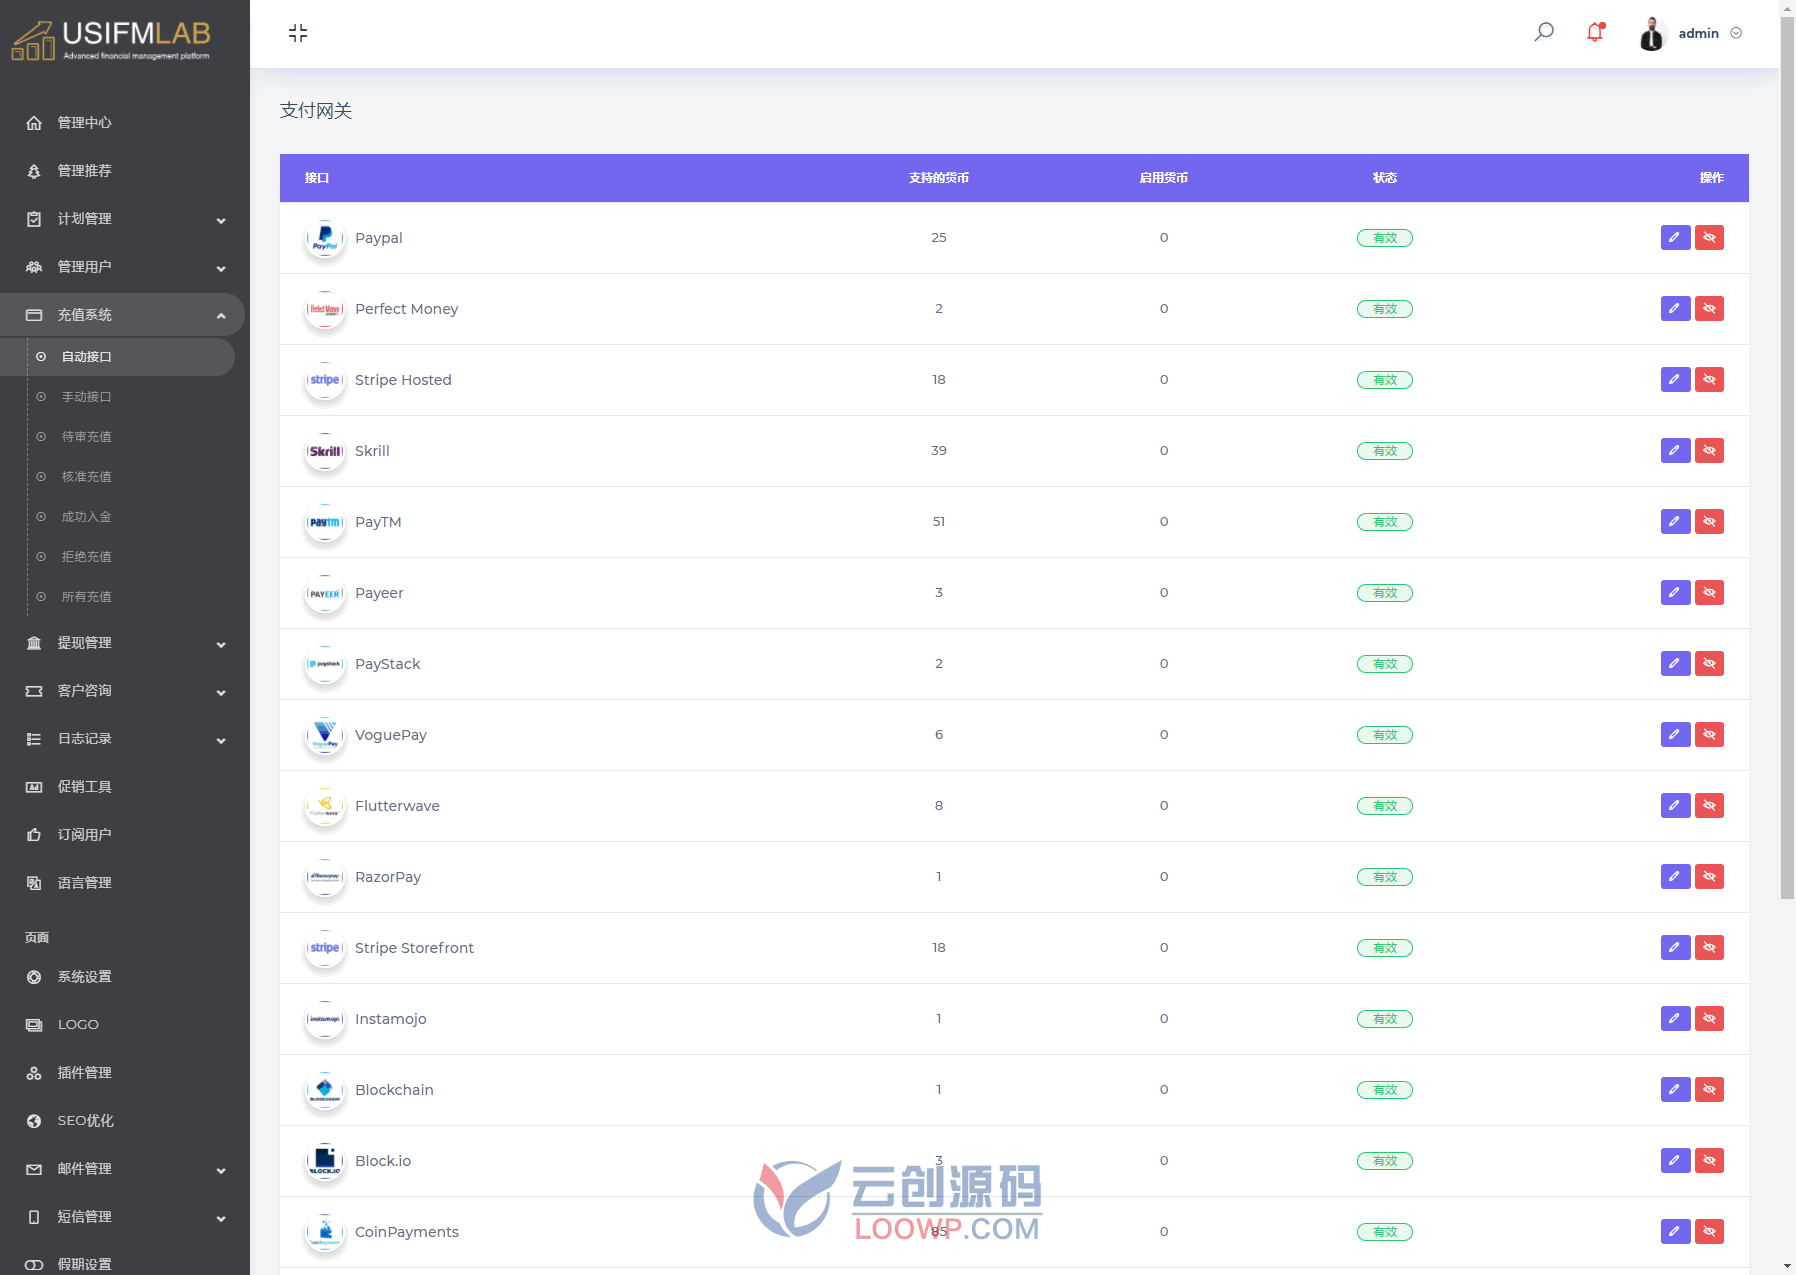This screenshot has width=1796, height=1275.
Task: Open 插件管理 in sidebar
Action: pos(122,1073)
